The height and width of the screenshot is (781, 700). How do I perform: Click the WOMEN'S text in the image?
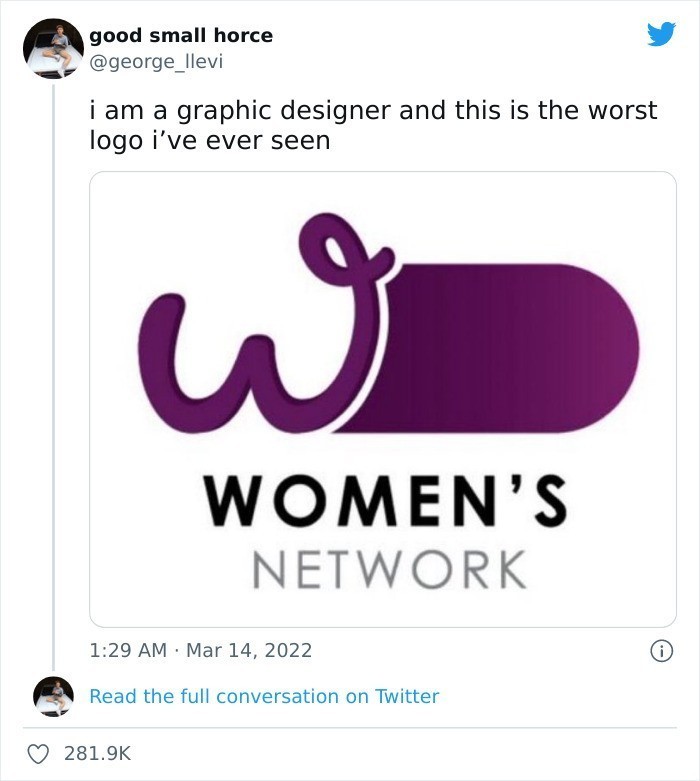click(x=385, y=502)
